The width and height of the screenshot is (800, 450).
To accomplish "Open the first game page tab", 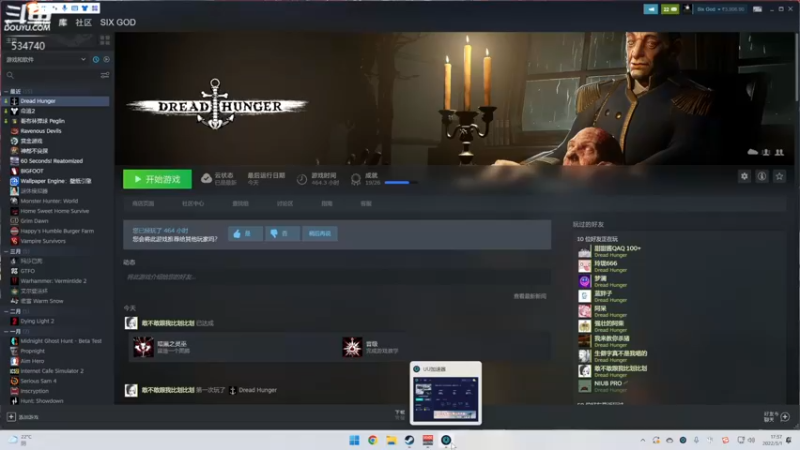I will pos(143,204).
